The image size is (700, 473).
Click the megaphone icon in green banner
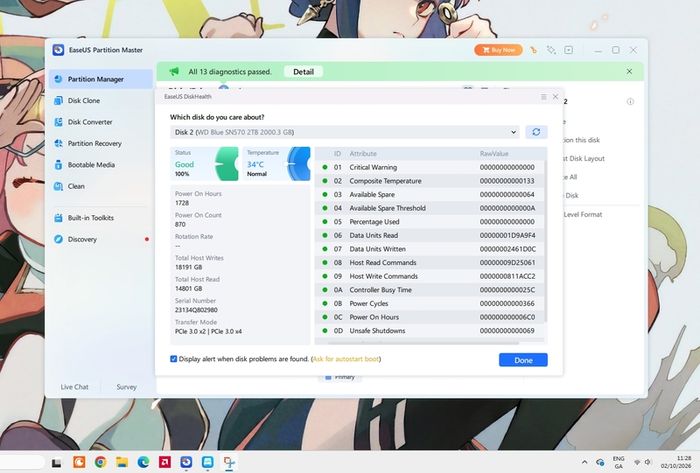pyautogui.click(x=174, y=71)
